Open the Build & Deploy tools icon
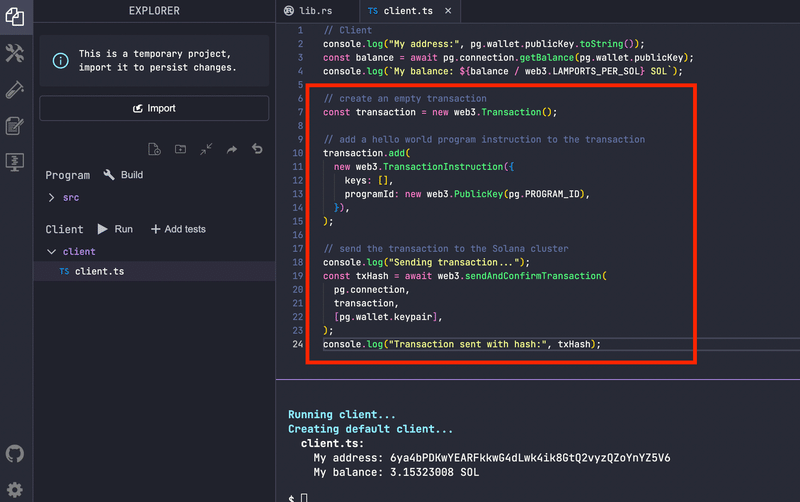 tap(15, 53)
